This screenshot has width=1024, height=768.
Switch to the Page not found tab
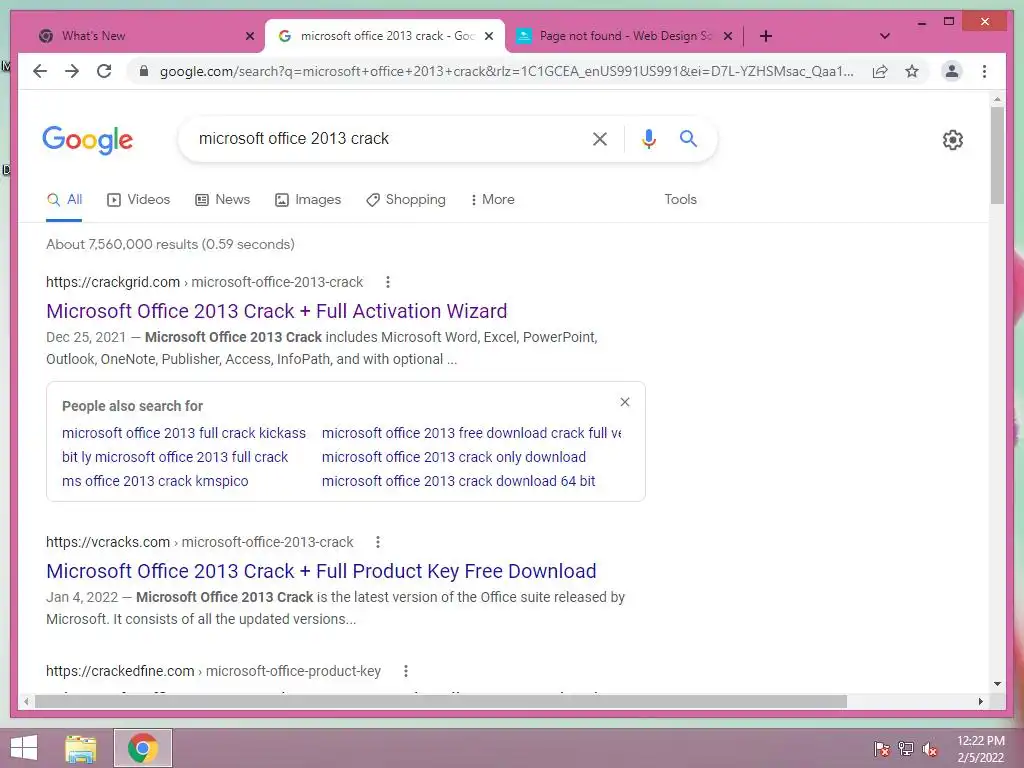(624, 36)
